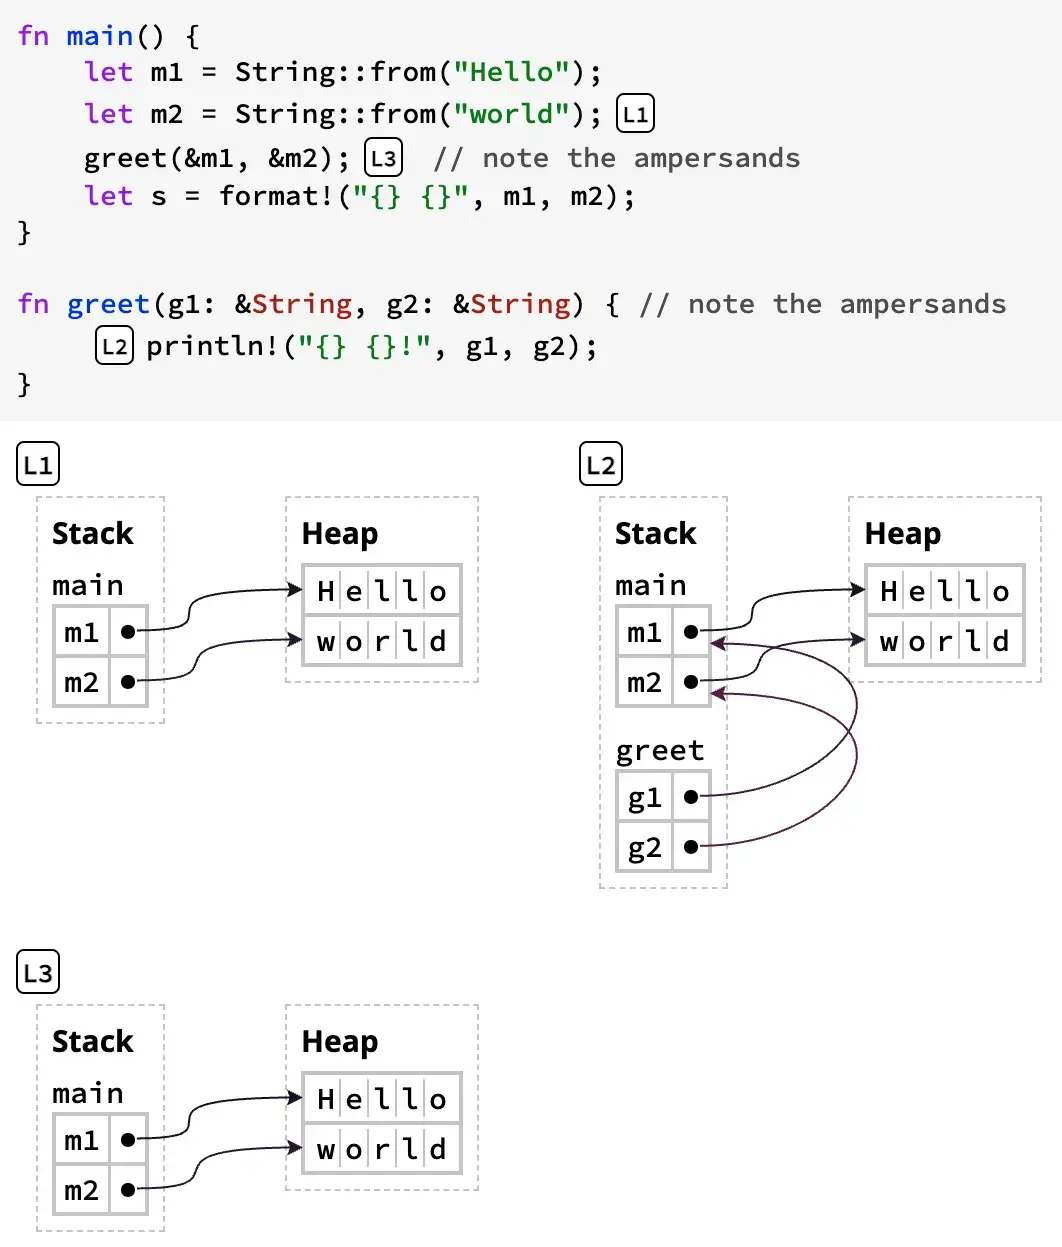
Task: Click the format! macro in the code
Action: click(277, 196)
